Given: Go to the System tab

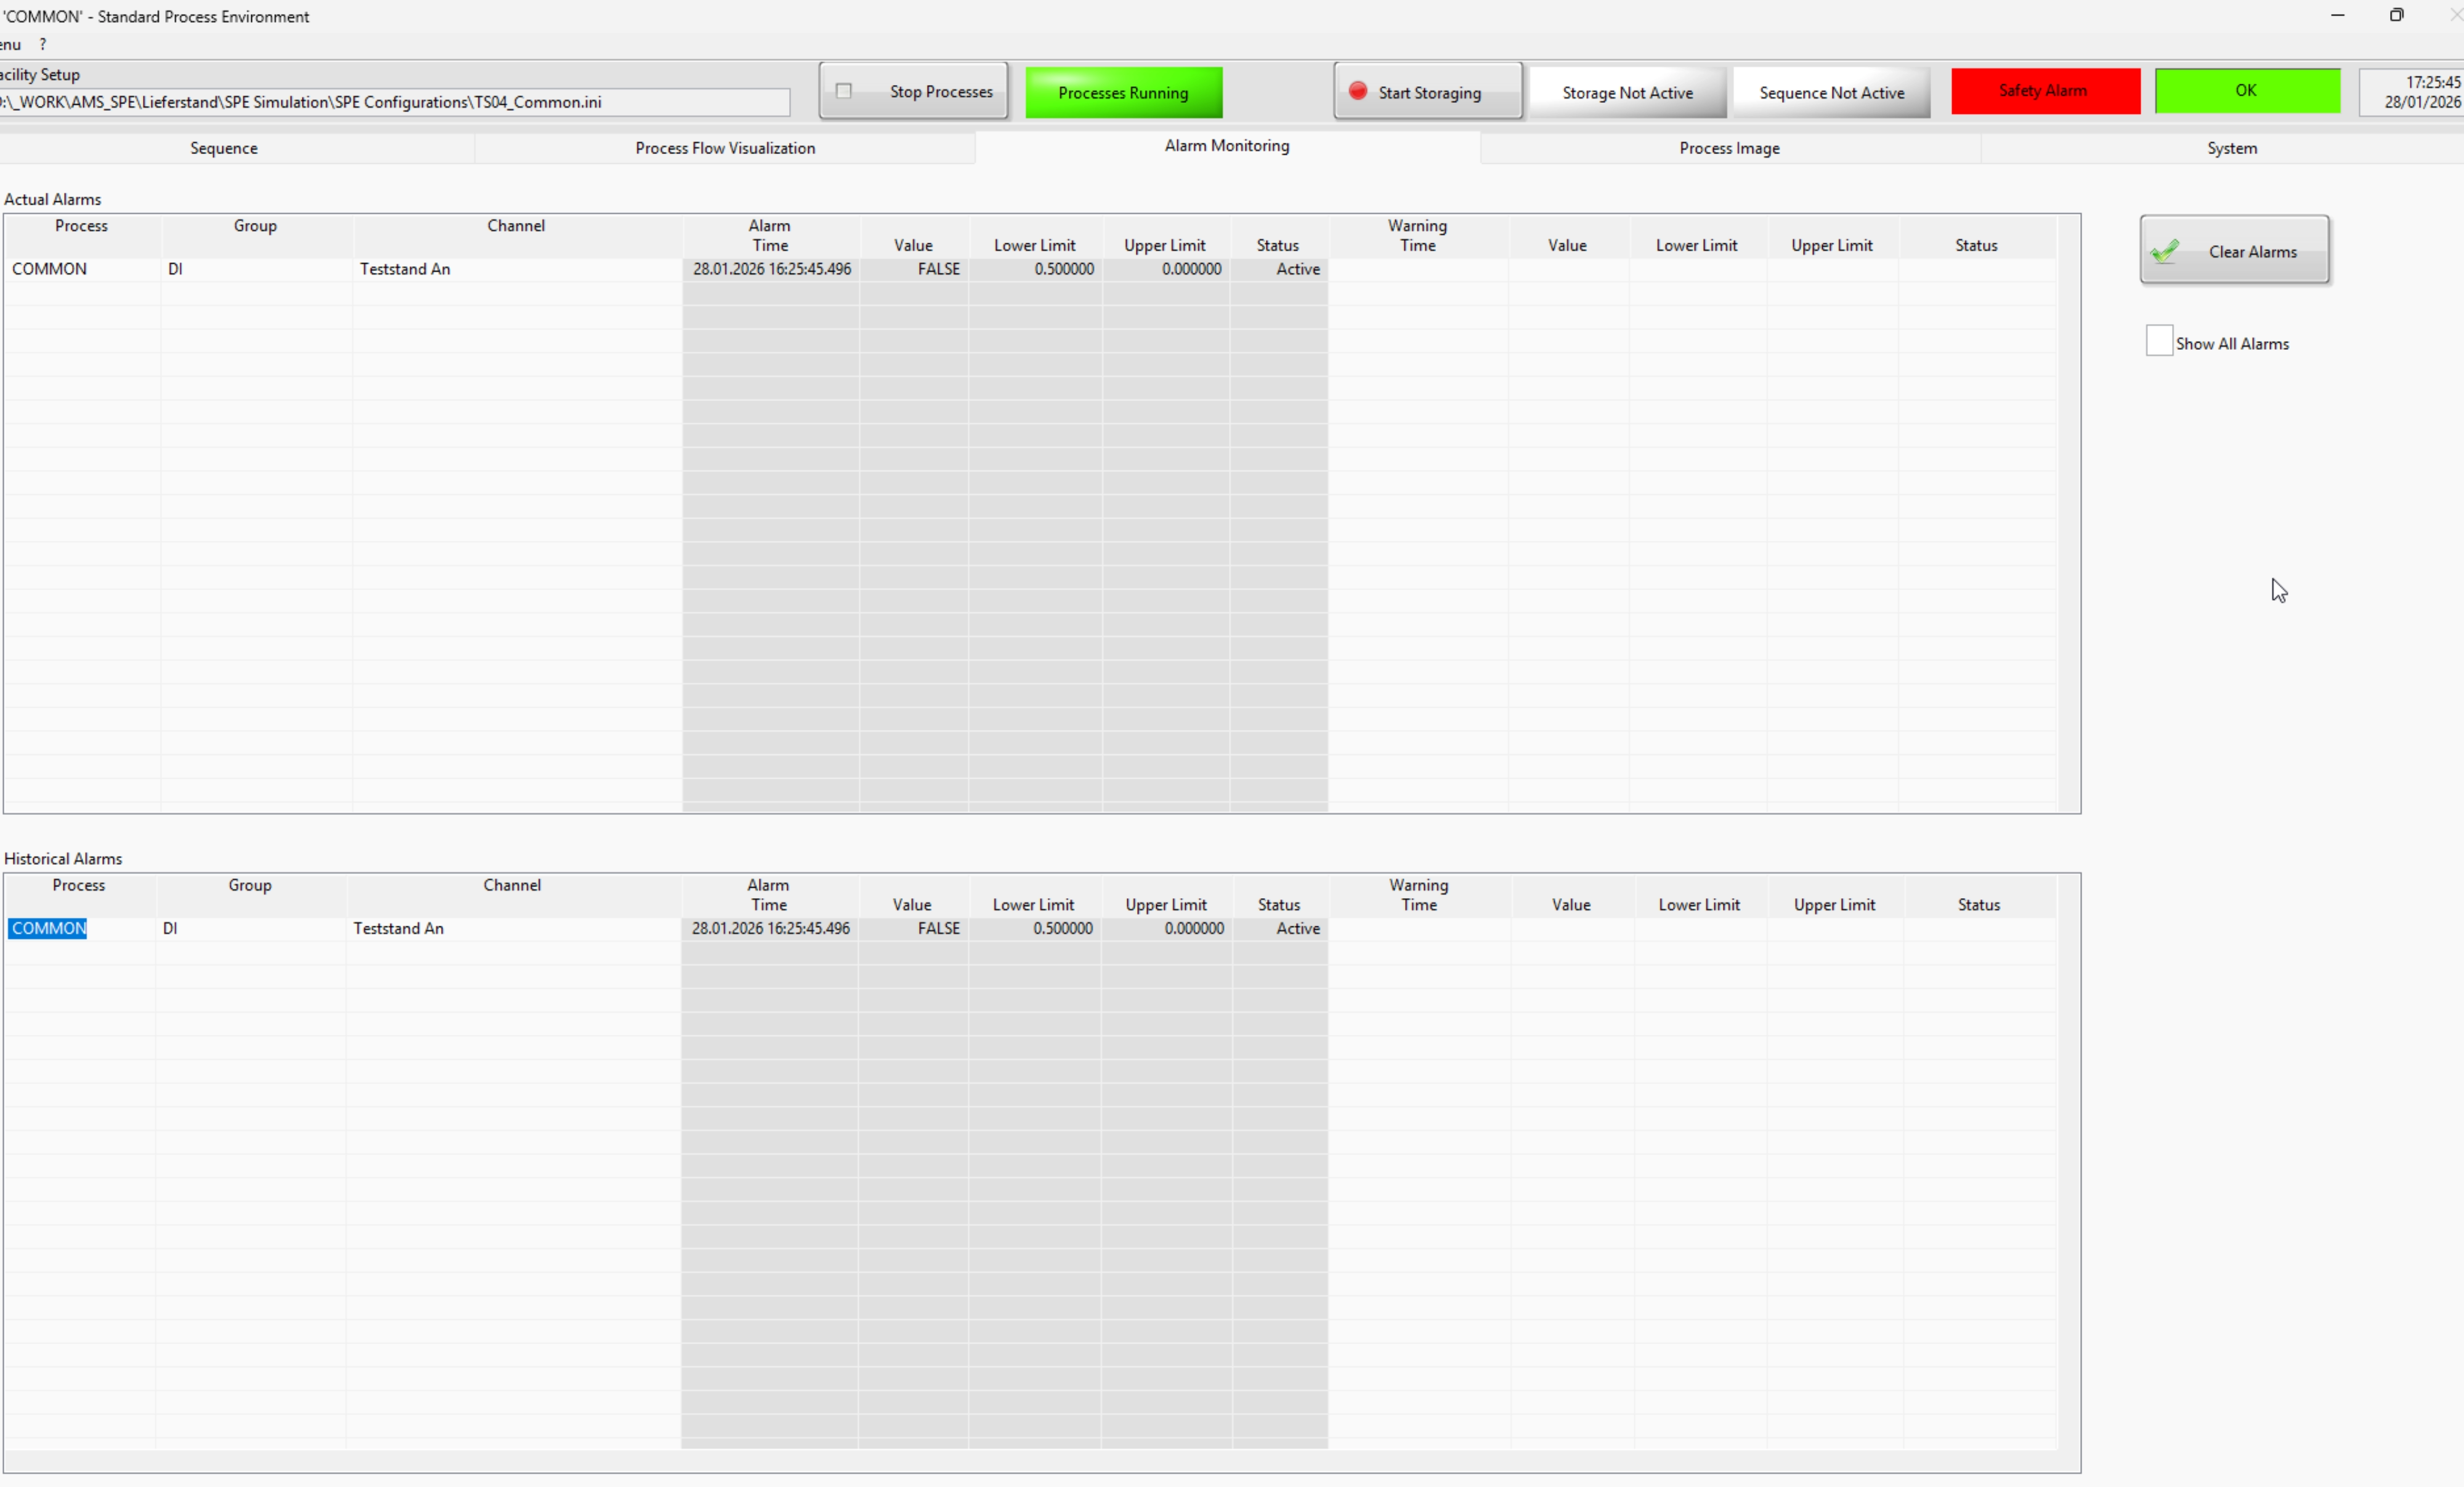Looking at the screenshot, I should [x=2232, y=148].
